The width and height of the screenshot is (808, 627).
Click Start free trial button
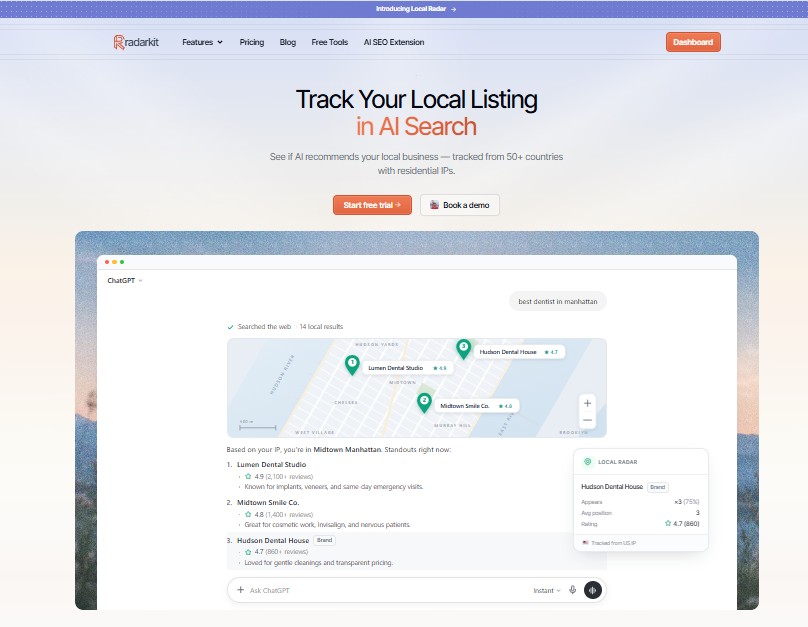(x=372, y=205)
